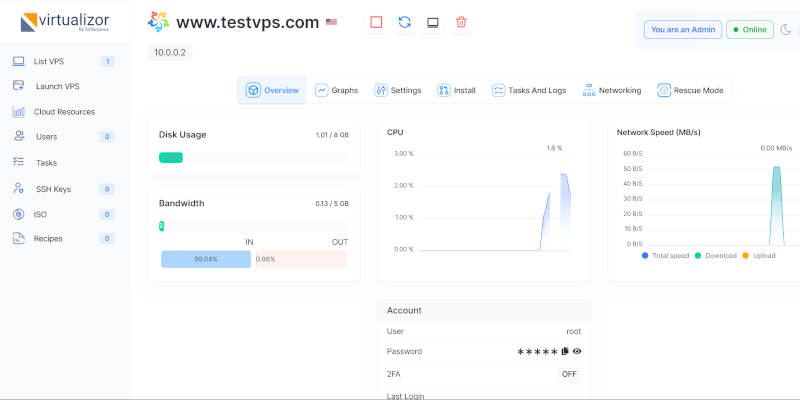Screen dimensions: 800x400
Task: Toggle the 2FA OFF switch
Action: click(569, 374)
